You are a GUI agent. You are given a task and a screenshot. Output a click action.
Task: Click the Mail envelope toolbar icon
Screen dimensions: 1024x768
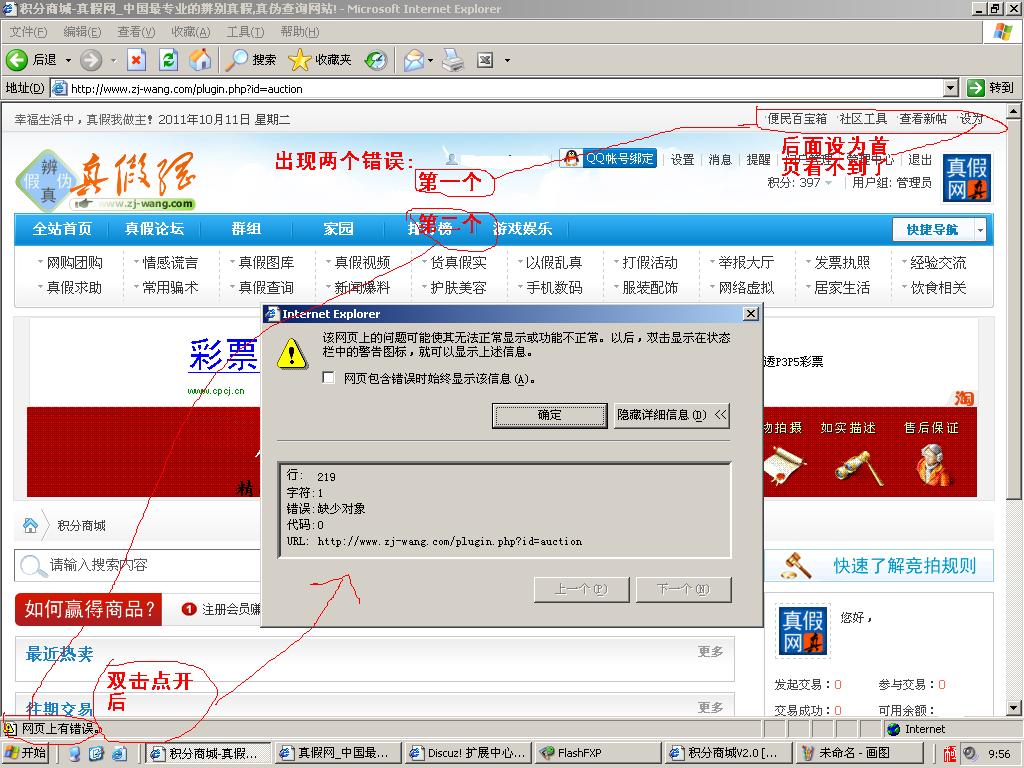tap(413, 60)
